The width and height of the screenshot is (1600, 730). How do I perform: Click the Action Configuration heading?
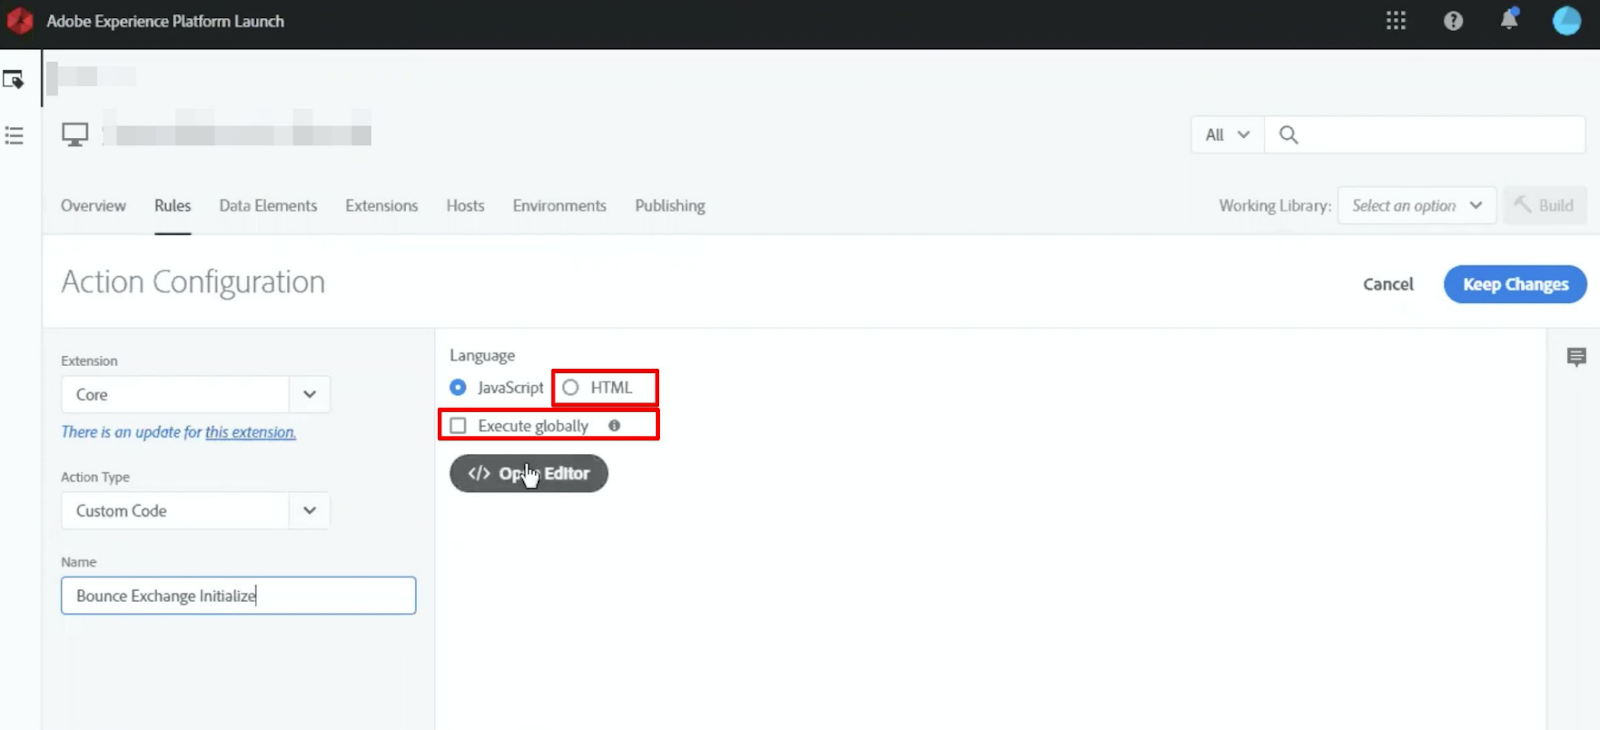click(193, 282)
